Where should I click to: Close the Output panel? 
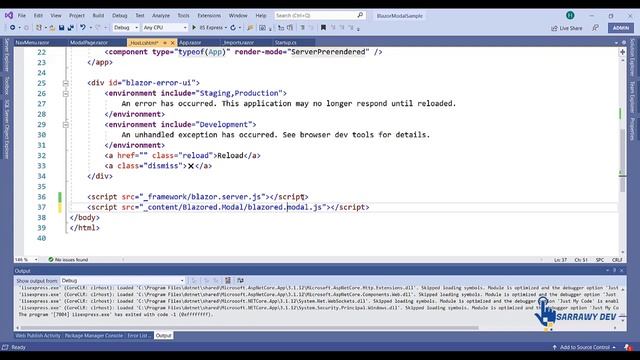tap(622, 270)
